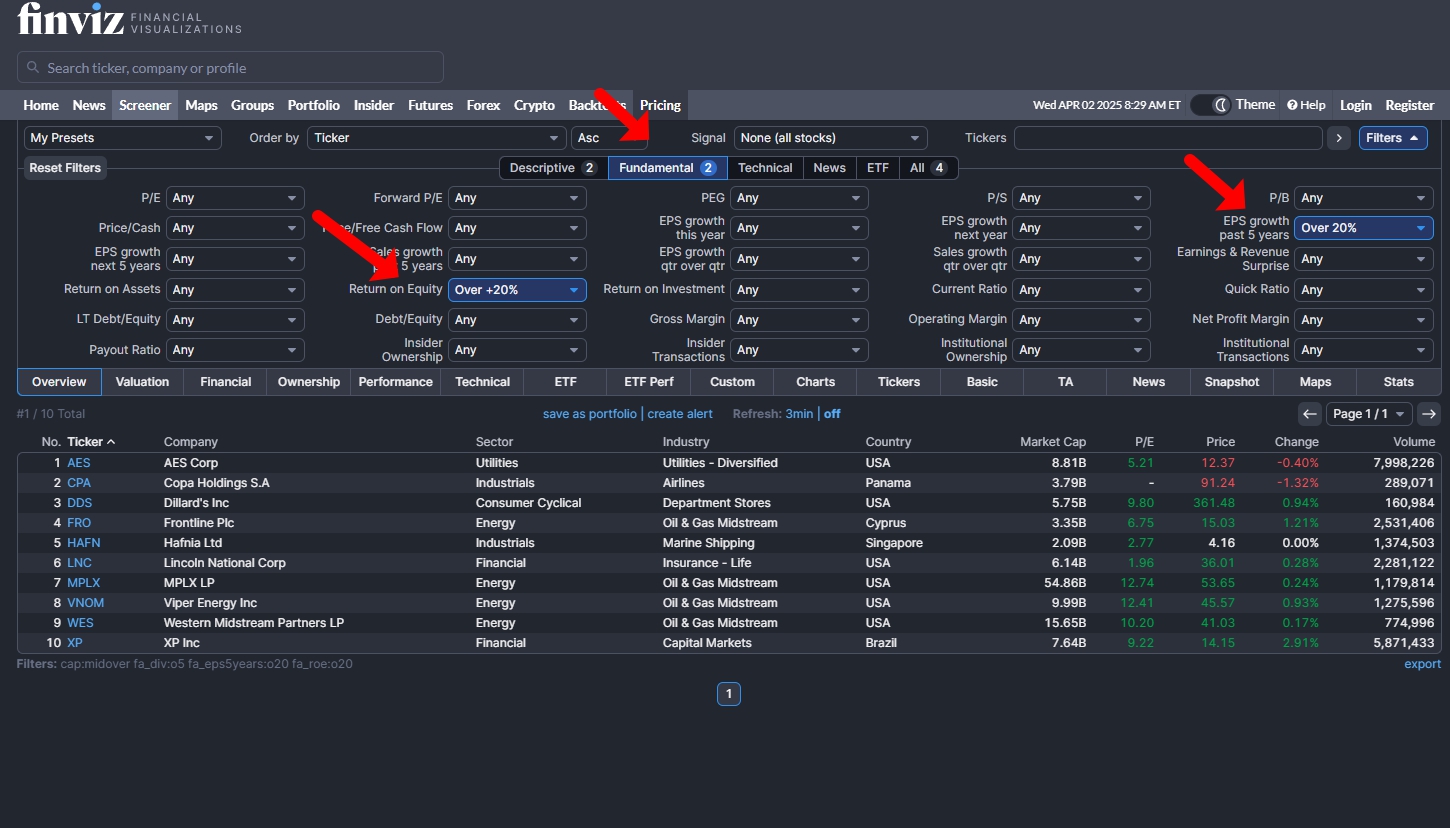Focus the search ticker input field

point(230,68)
